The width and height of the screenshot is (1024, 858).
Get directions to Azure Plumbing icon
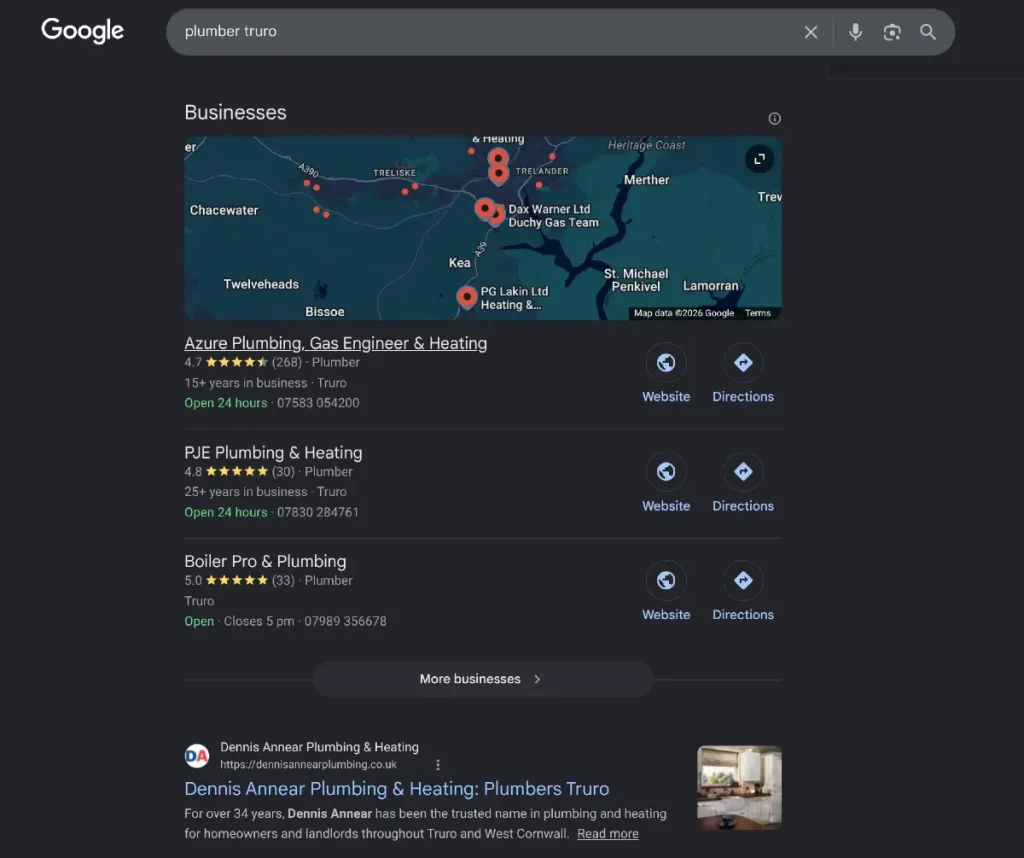743,362
